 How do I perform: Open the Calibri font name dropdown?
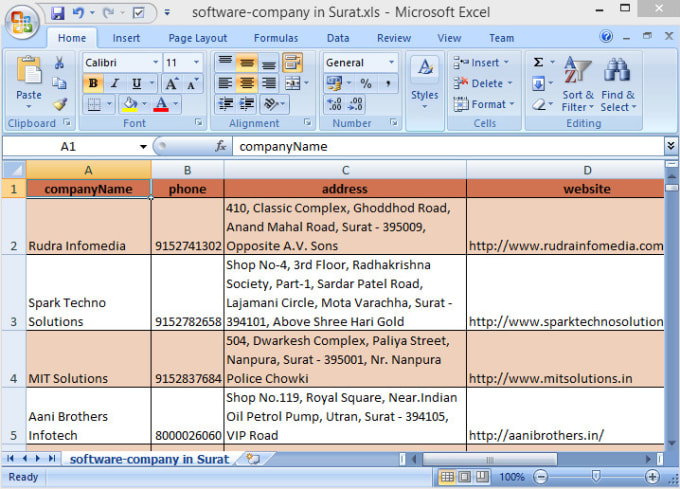pyautogui.click(x=155, y=63)
